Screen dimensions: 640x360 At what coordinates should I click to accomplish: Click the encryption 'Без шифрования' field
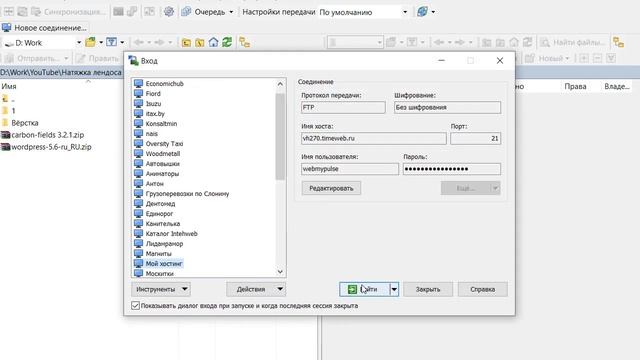click(447, 107)
